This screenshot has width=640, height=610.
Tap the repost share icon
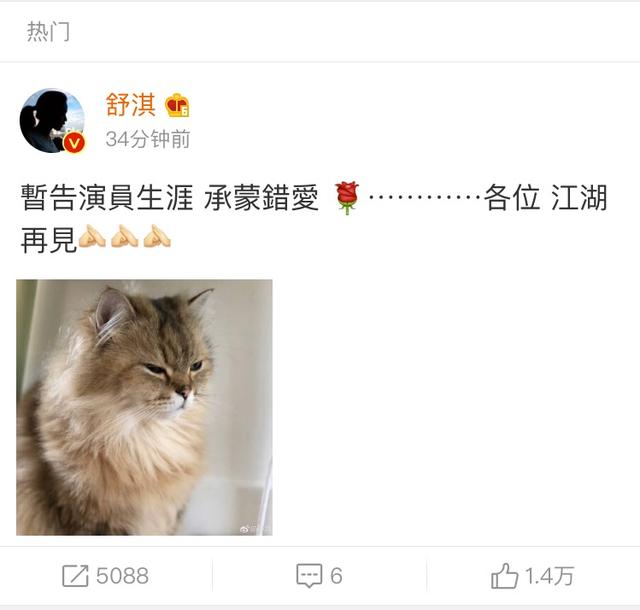pyautogui.click(x=75, y=576)
